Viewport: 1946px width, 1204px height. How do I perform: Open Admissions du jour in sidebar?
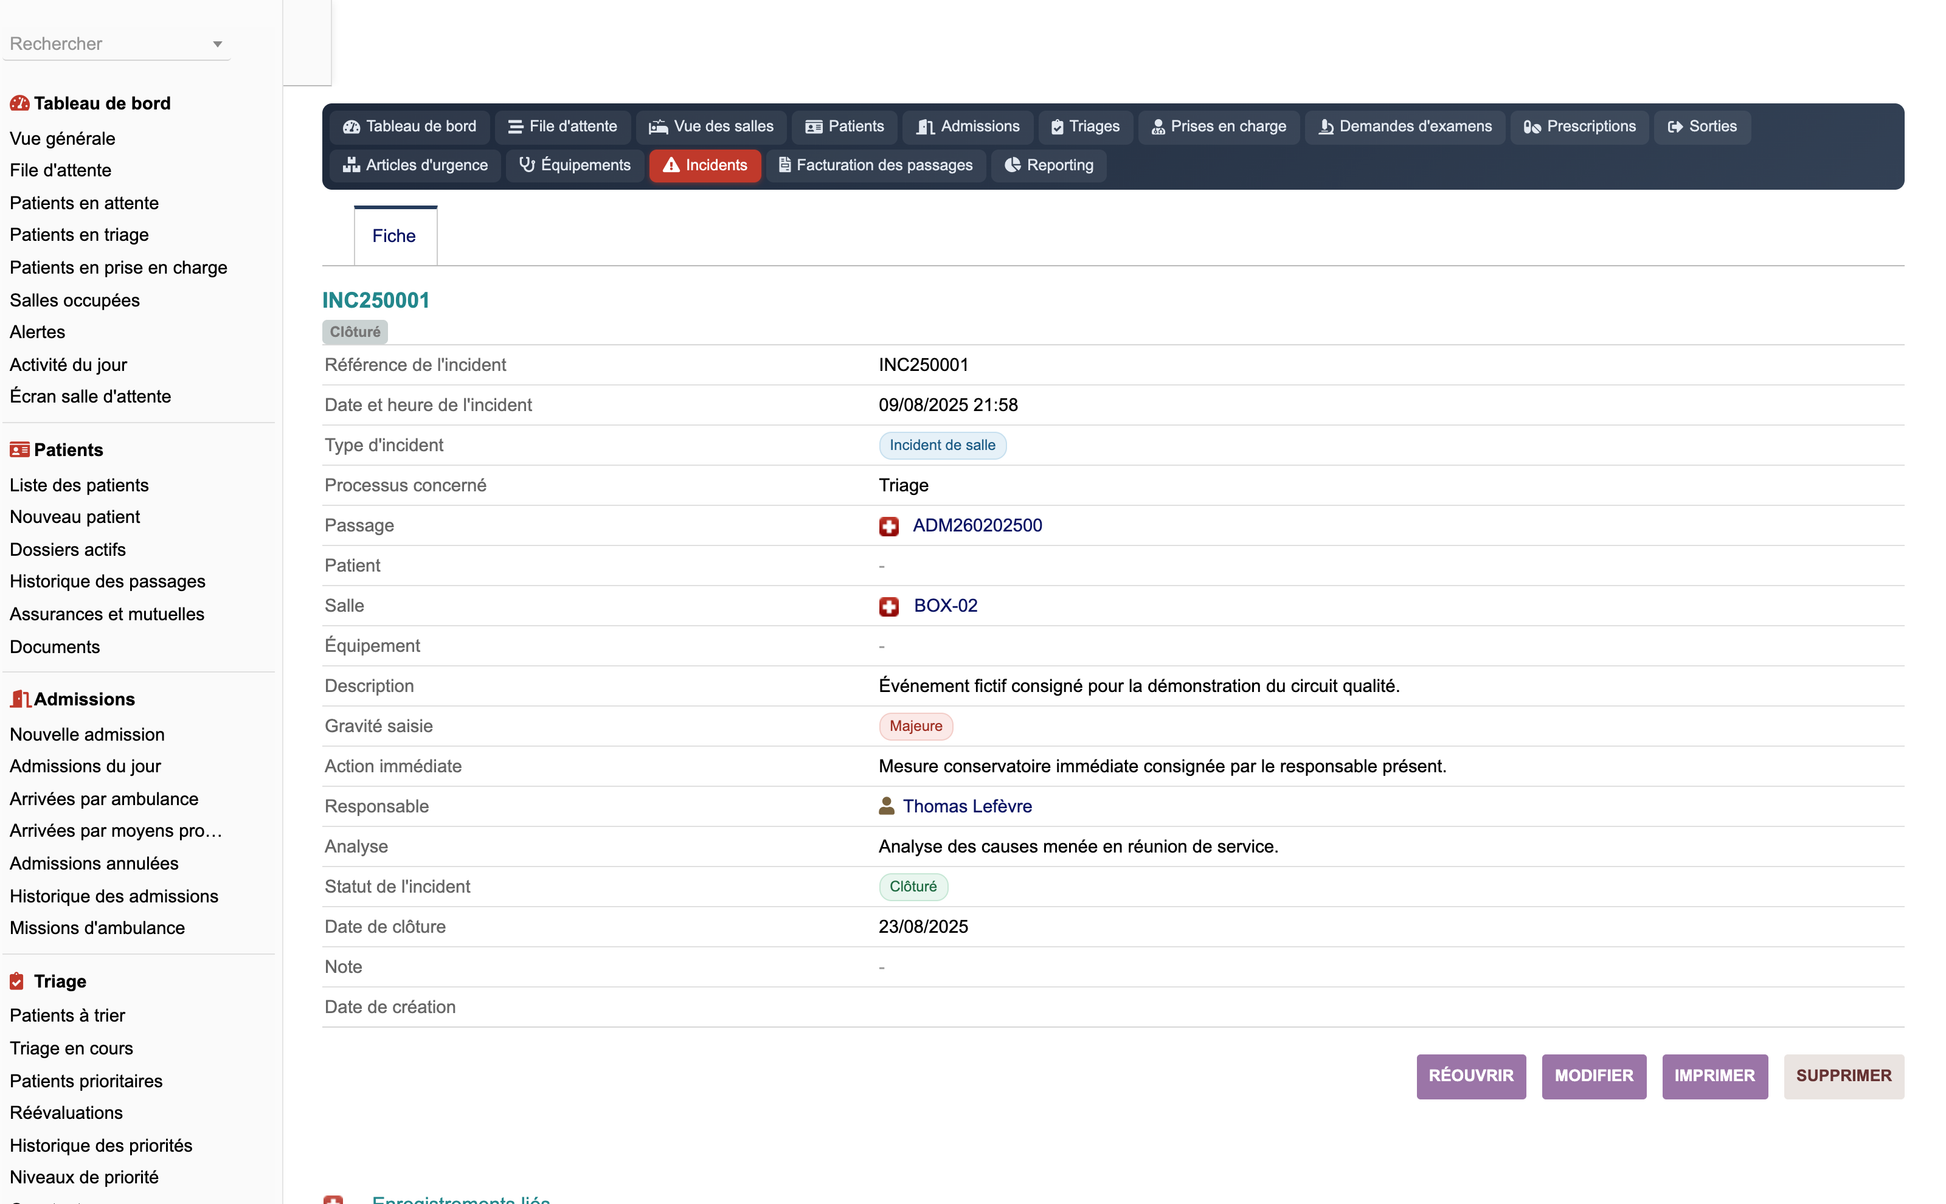point(85,766)
